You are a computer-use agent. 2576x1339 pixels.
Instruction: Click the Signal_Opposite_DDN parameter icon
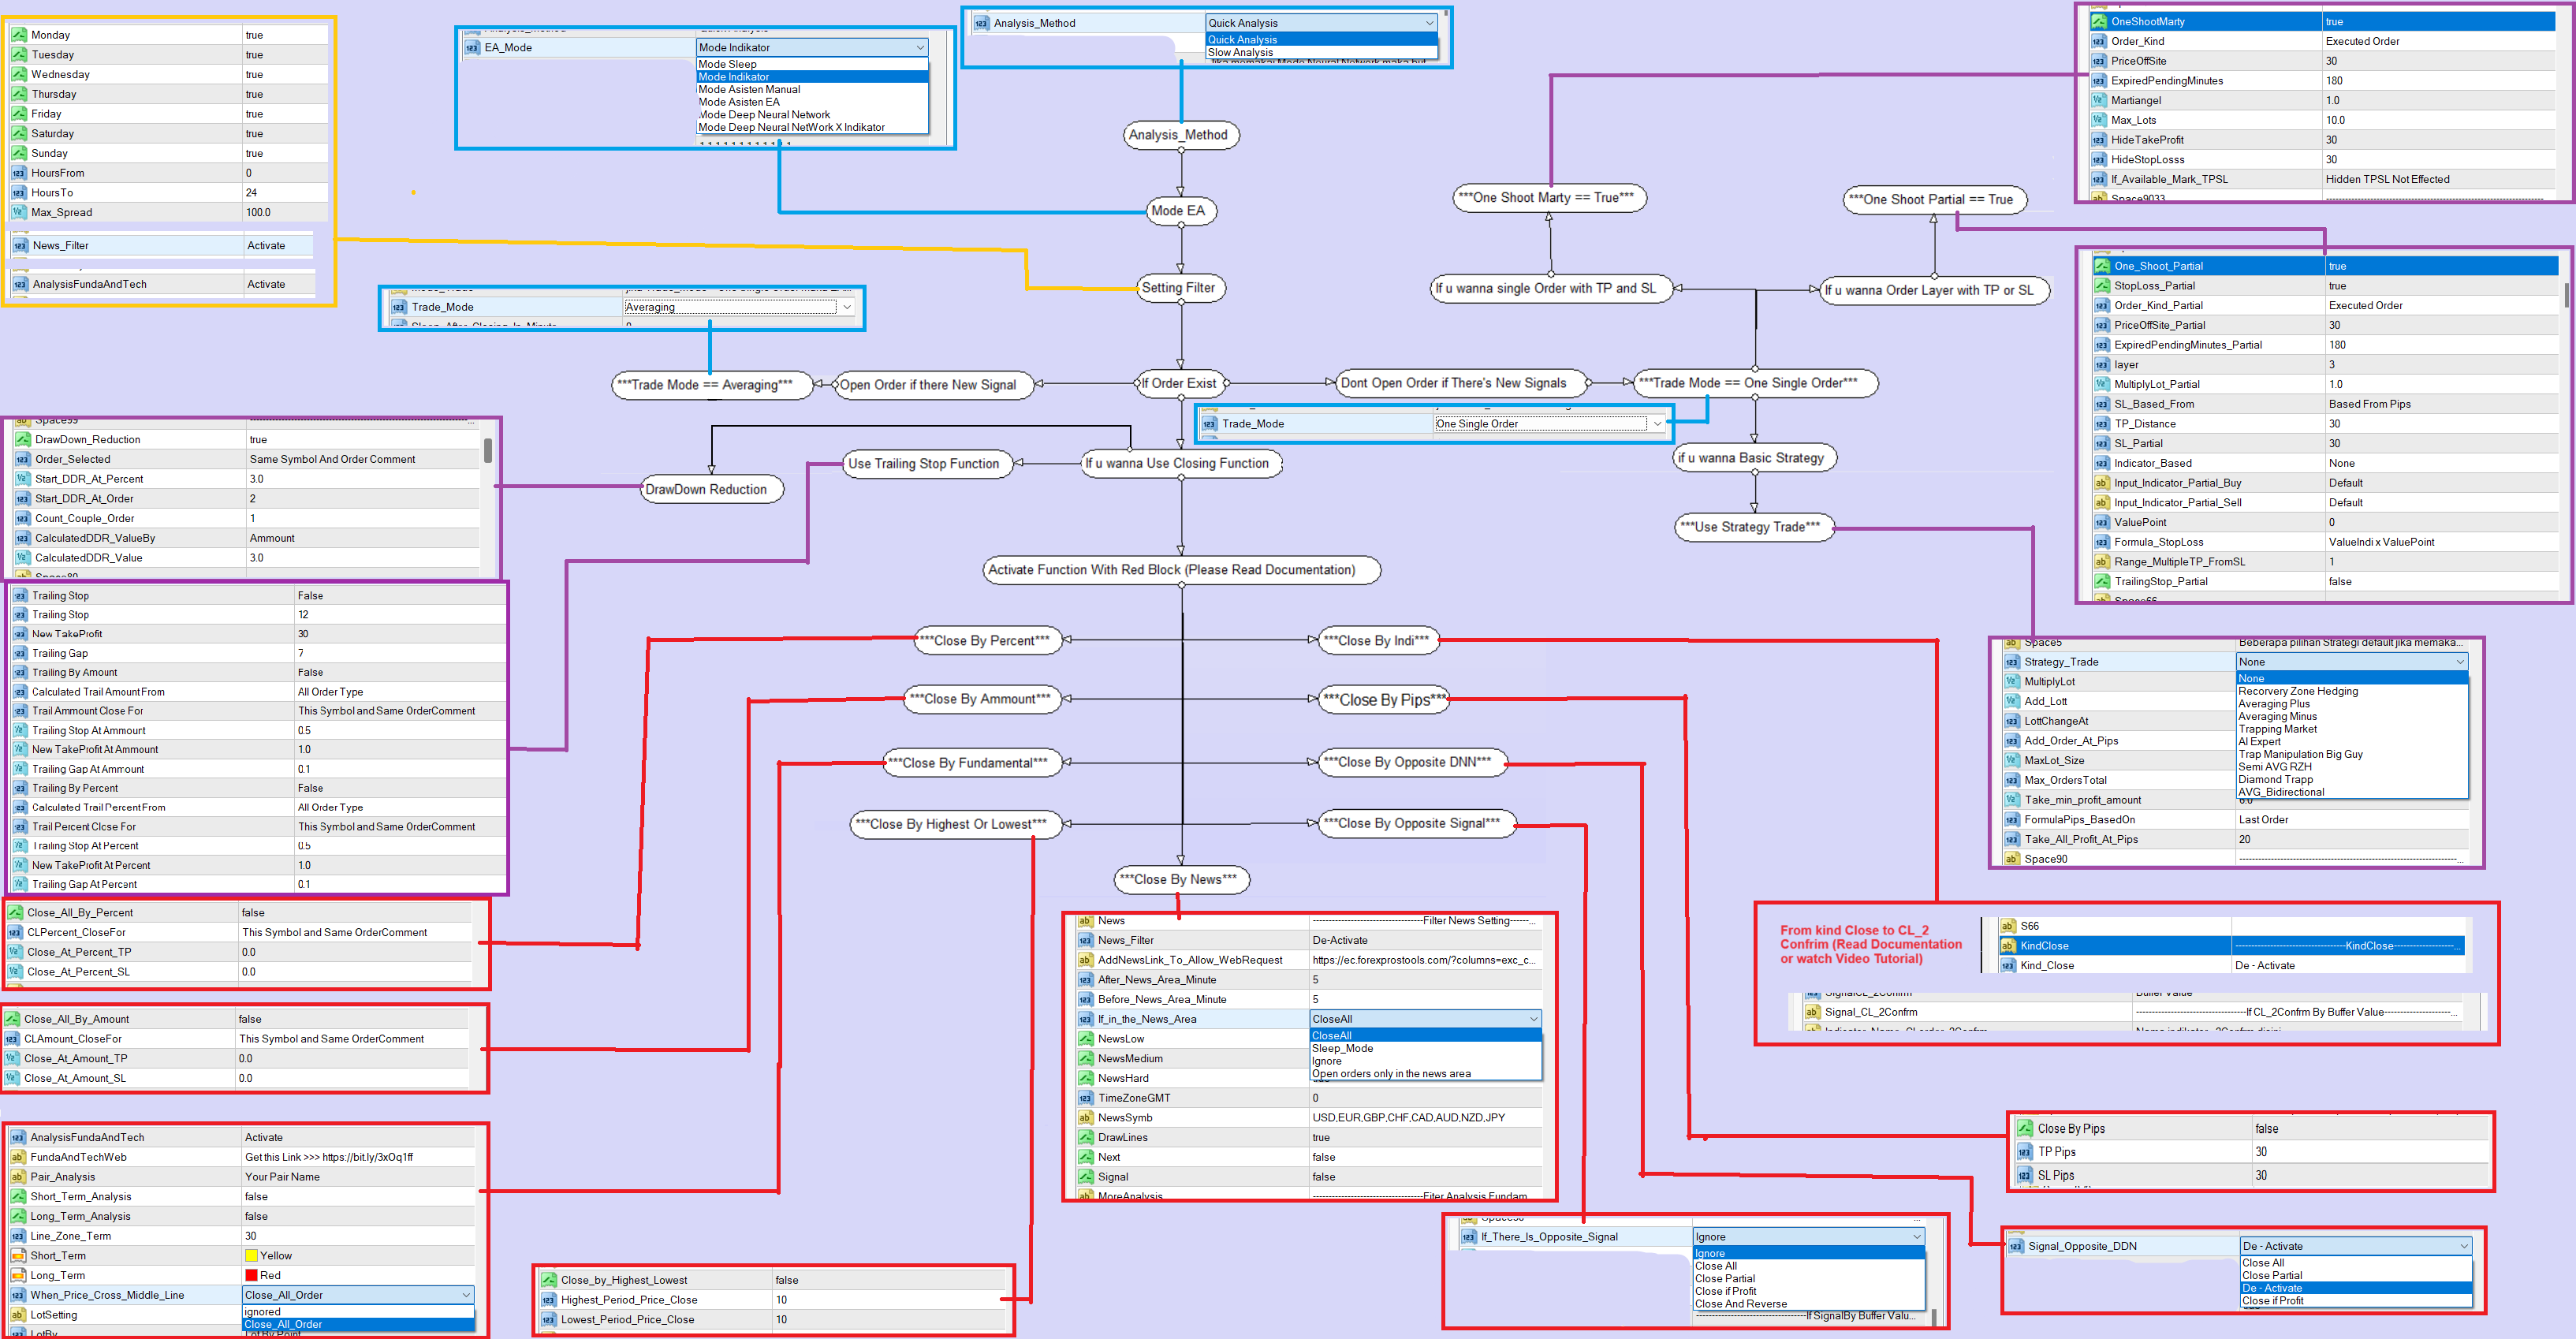tap(2016, 1247)
